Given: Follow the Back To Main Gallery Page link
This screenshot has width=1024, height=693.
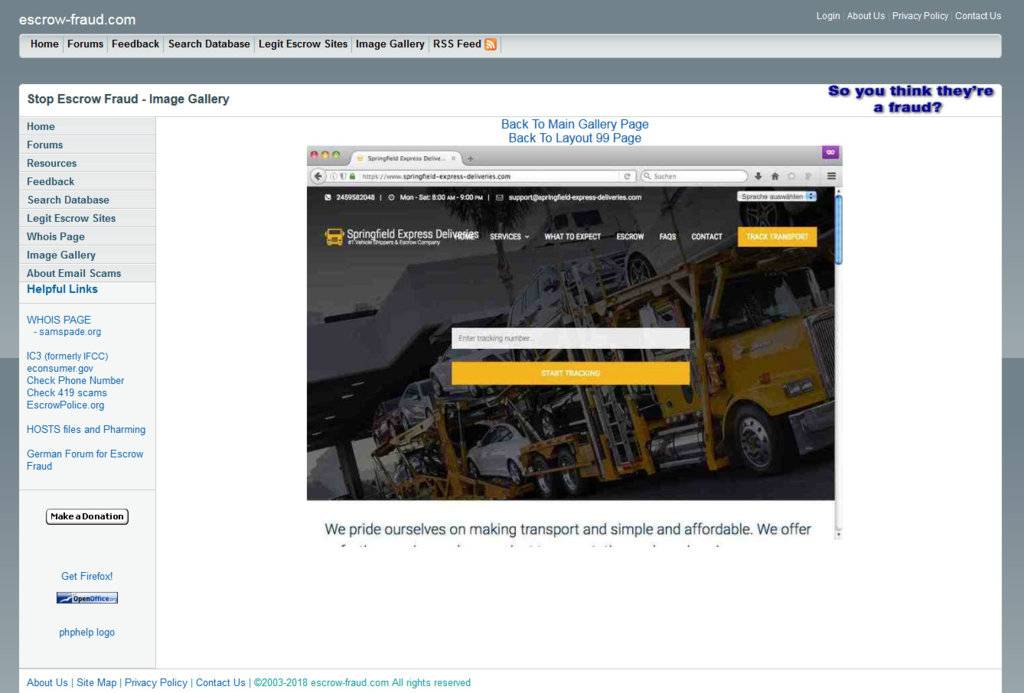Looking at the screenshot, I should click(x=574, y=123).
